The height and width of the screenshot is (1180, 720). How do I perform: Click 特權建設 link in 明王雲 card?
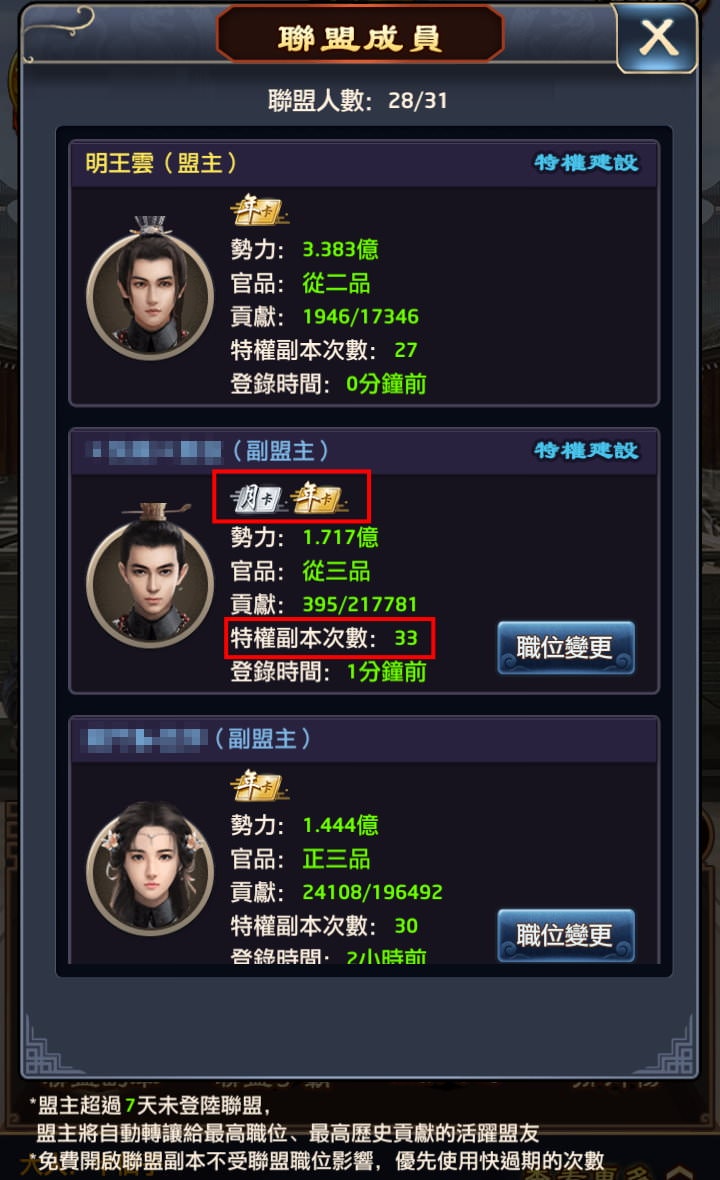(x=586, y=163)
